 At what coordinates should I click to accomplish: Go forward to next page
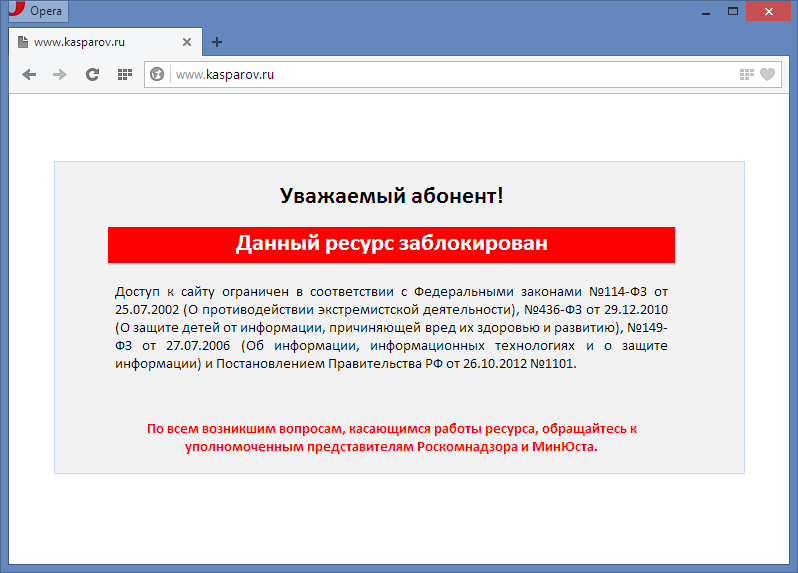coord(60,75)
